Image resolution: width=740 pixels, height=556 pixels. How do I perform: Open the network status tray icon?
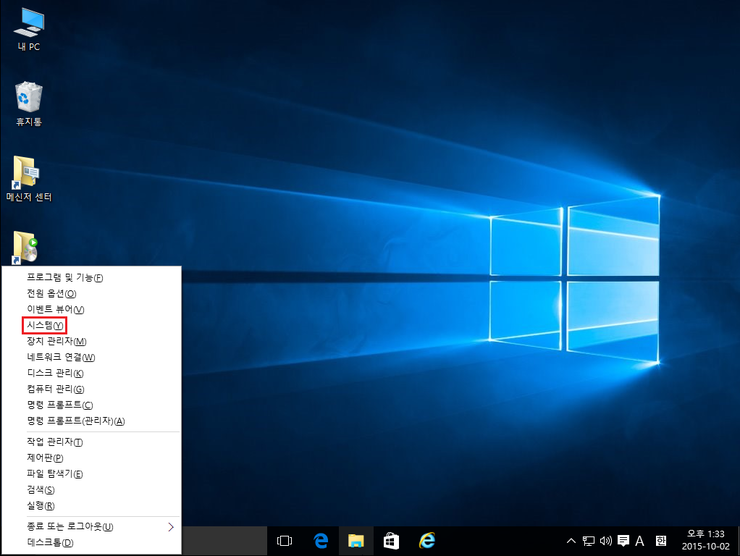pyautogui.click(x=589, y=541)
